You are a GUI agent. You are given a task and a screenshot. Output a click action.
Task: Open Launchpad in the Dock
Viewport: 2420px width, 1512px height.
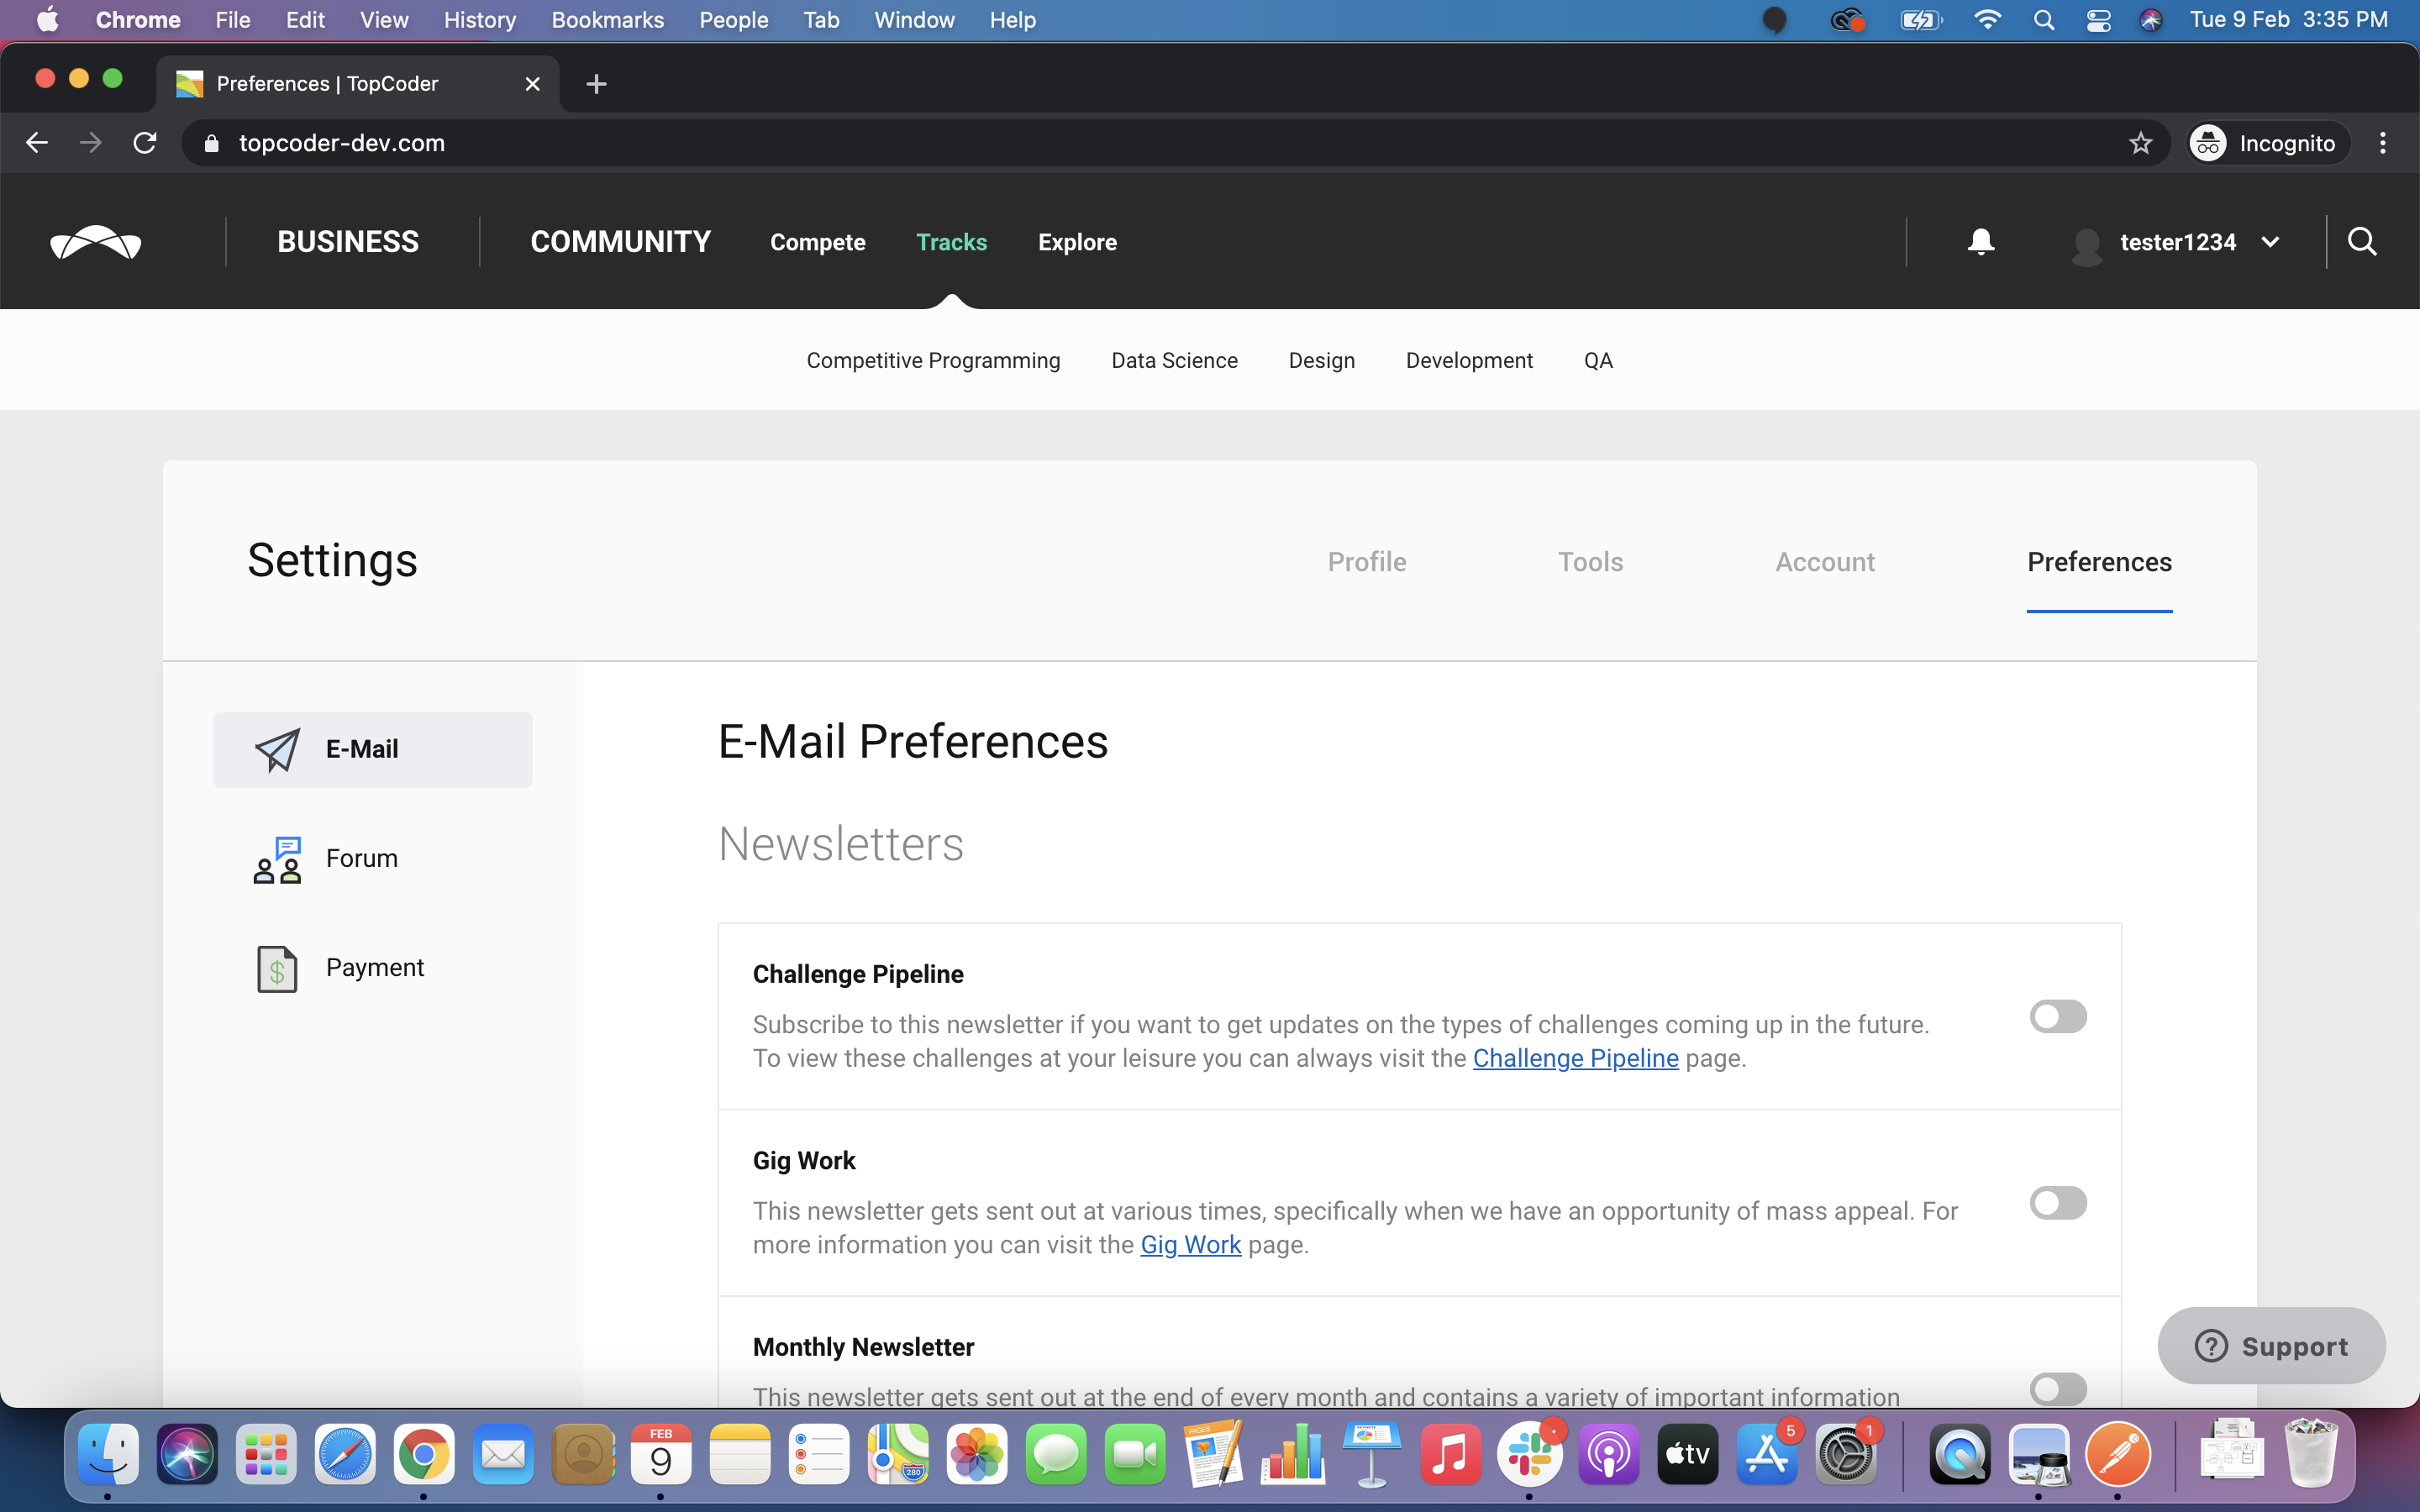pyautogui.click(x=266, y=1454)
